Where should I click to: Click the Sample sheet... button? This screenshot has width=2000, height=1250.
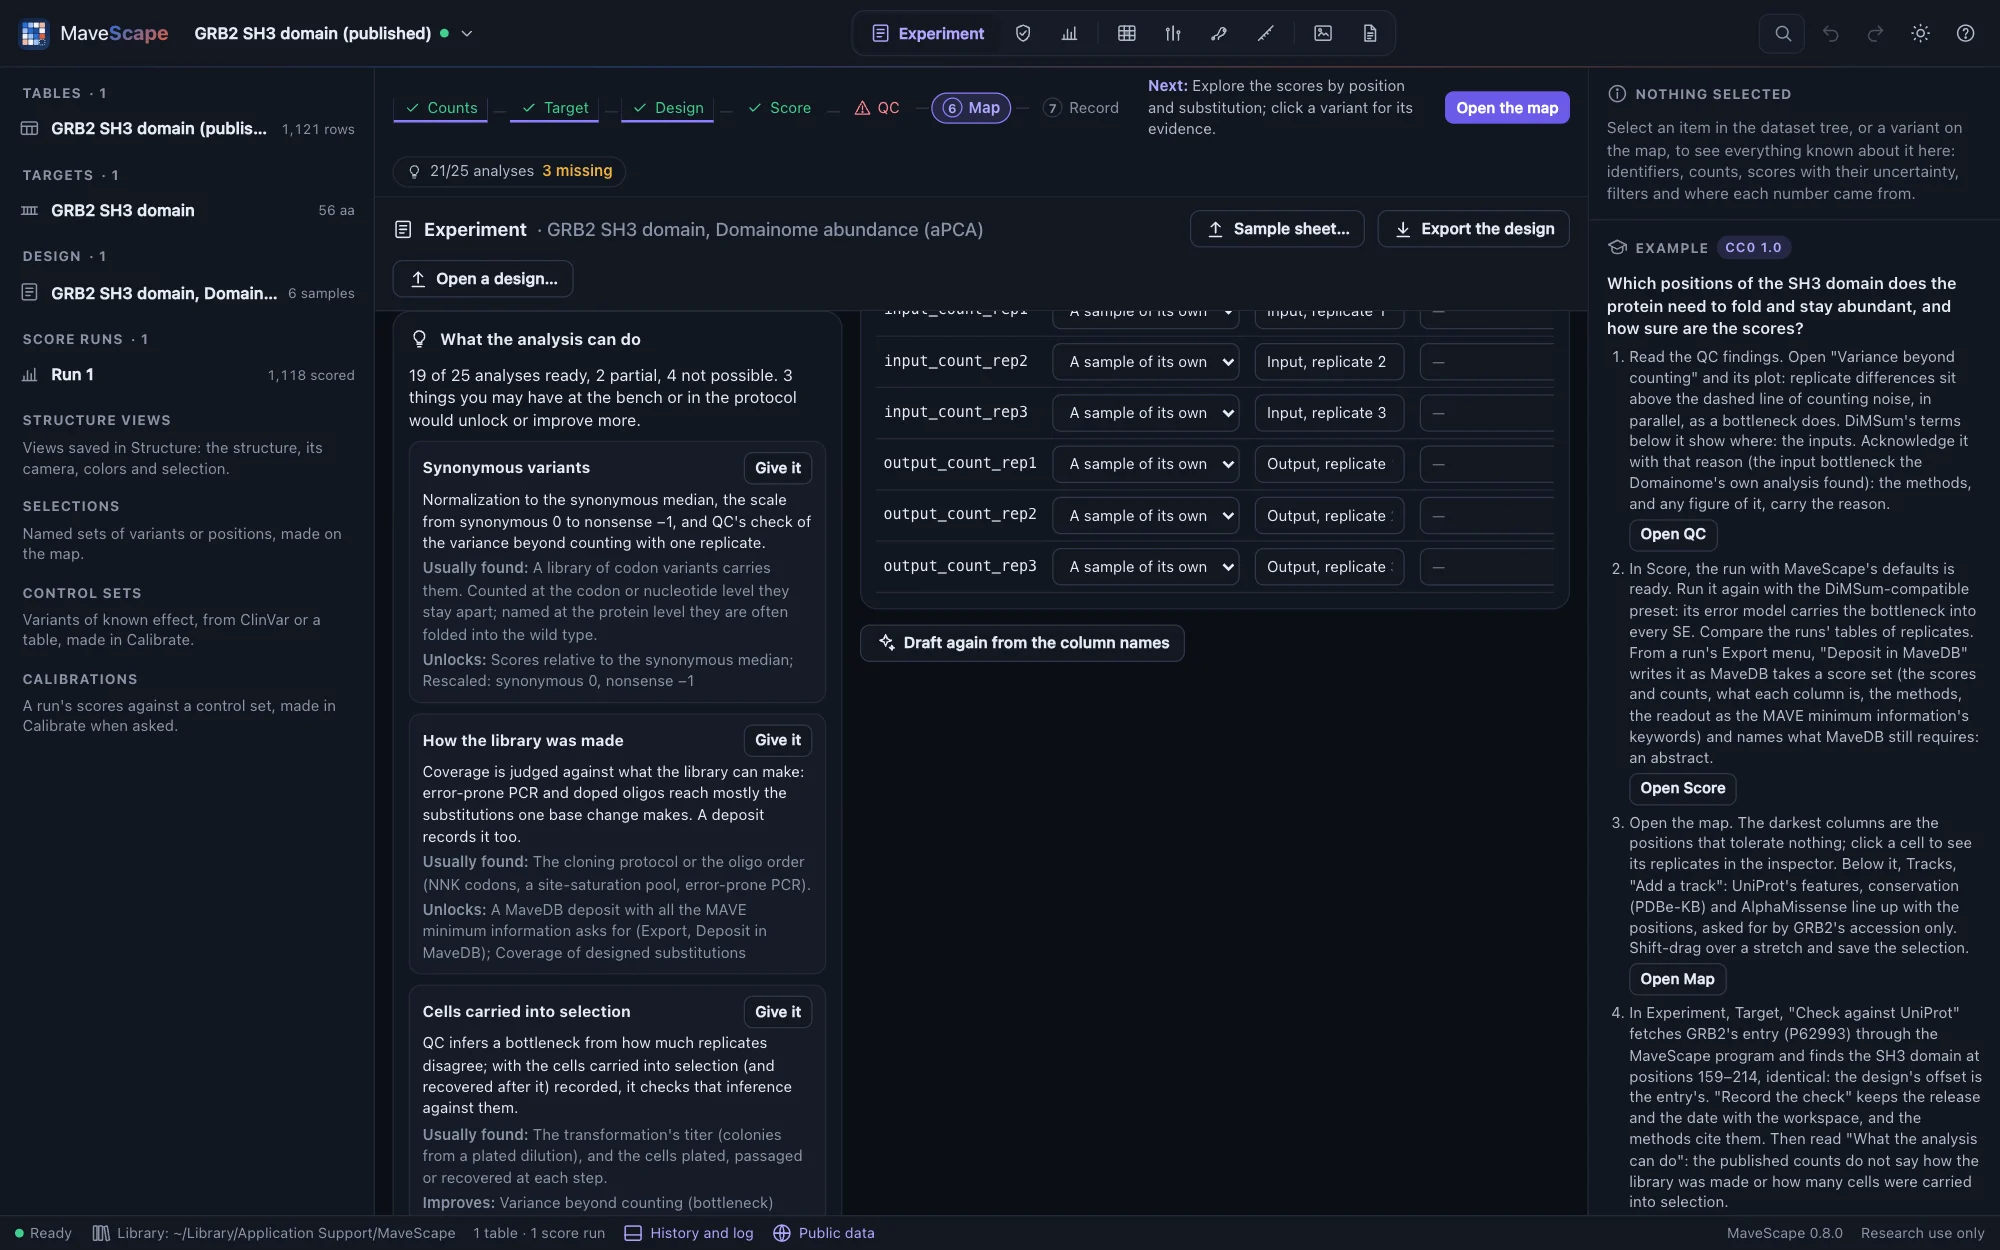(x=1277, y=229)
